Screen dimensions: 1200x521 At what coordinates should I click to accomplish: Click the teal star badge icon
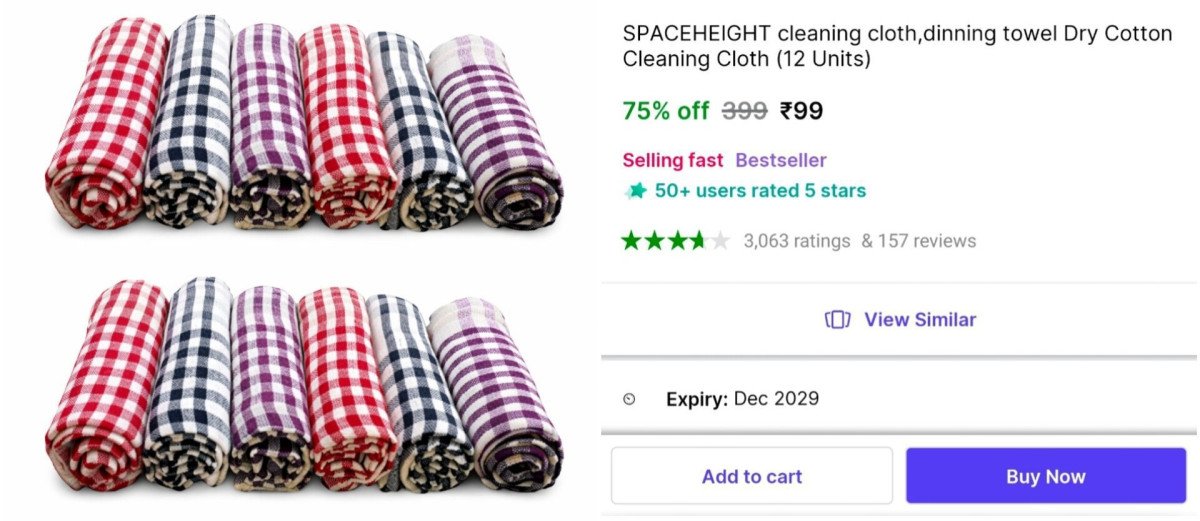[635, 191]
